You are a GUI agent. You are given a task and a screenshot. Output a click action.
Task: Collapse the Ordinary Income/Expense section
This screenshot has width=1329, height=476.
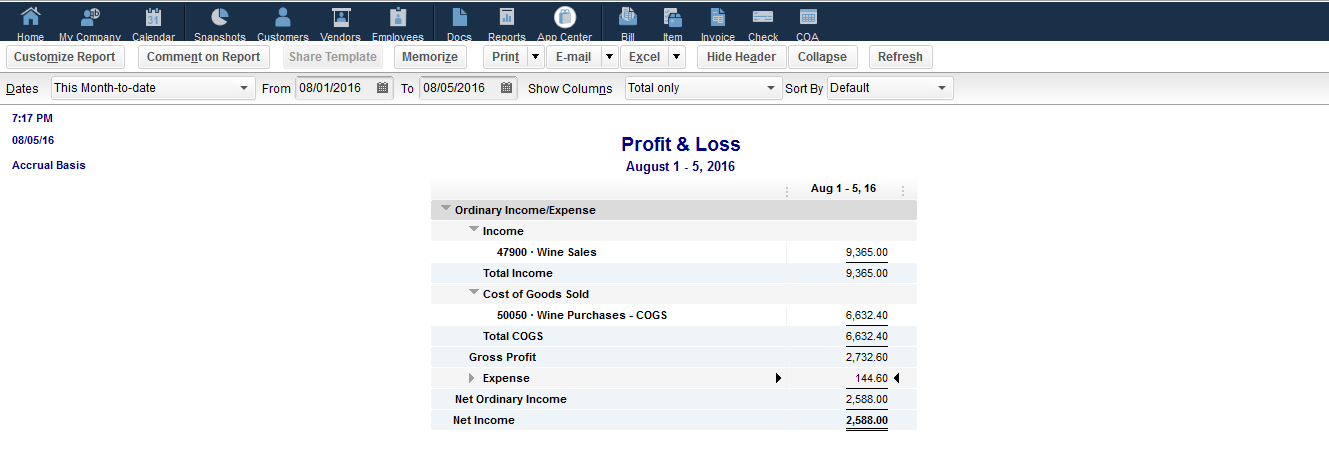pos(446,209)
